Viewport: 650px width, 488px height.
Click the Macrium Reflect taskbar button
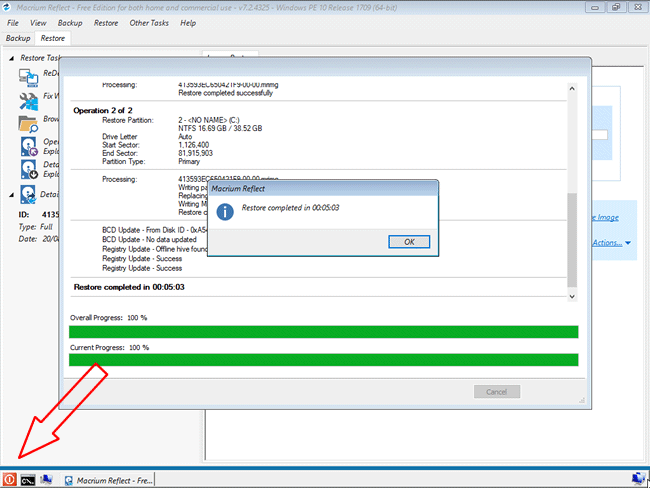(109, 480)
